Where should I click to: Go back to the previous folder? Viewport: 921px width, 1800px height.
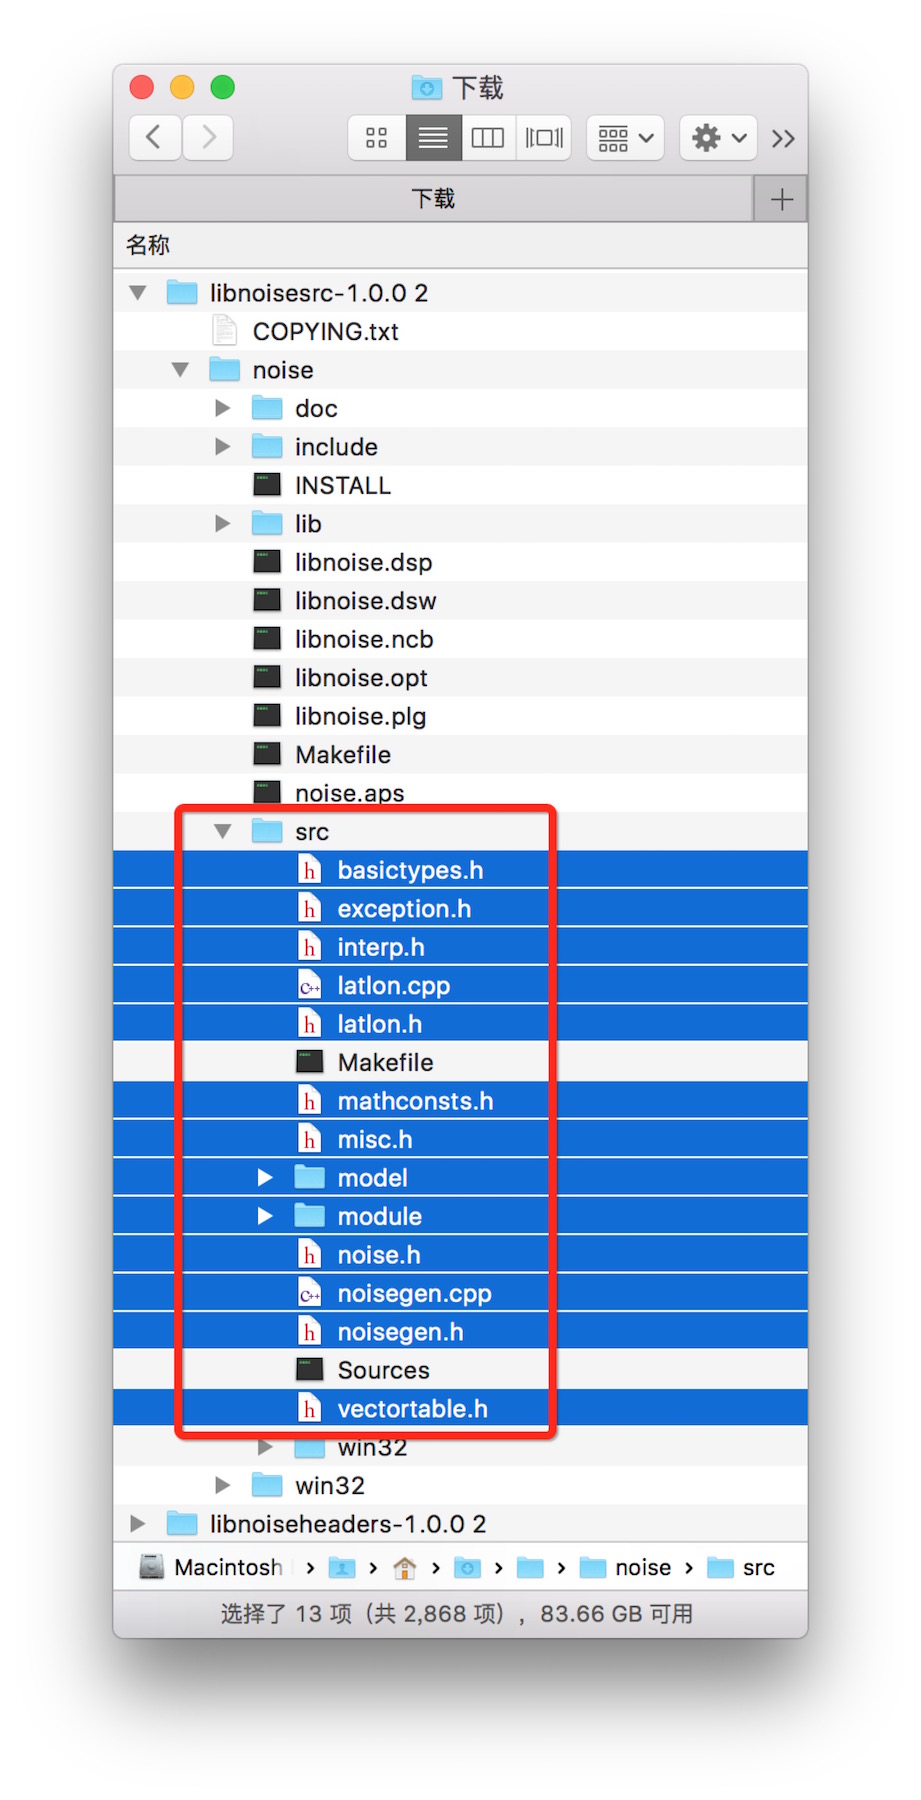155,137
